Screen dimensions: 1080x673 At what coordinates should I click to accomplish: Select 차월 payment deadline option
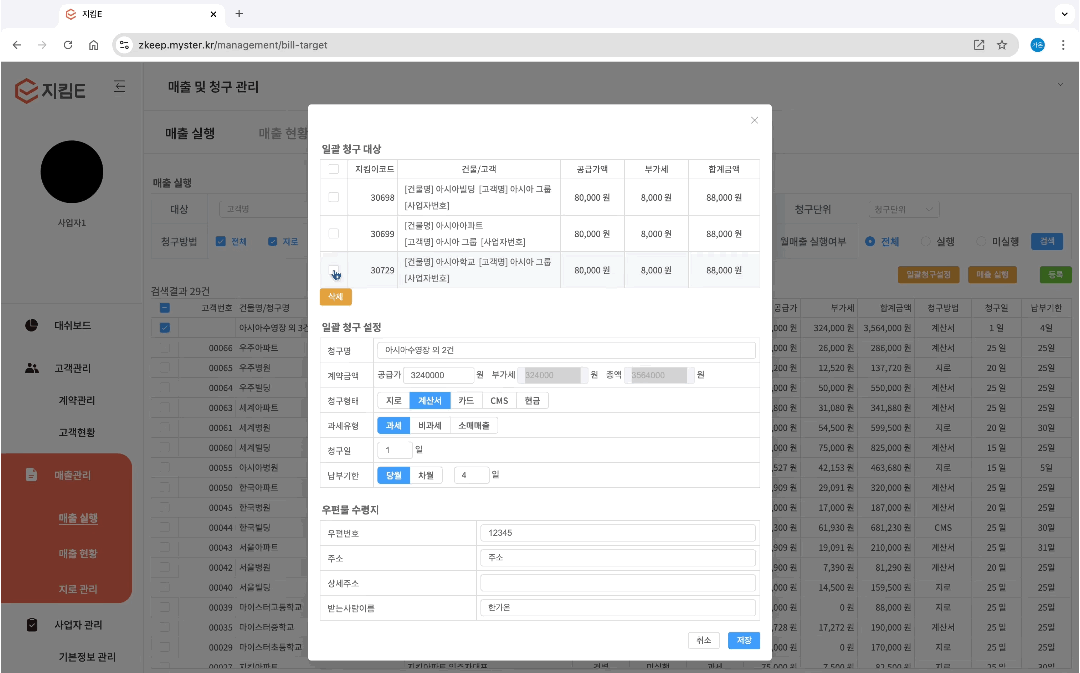426,475
